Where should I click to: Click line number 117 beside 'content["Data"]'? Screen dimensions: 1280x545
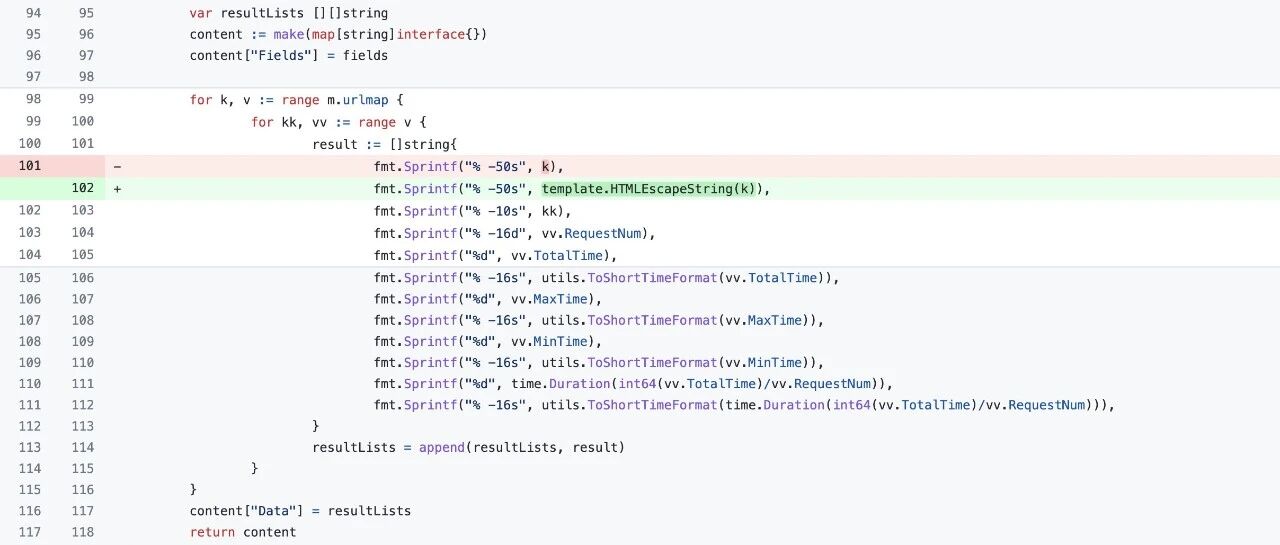[x=82, y=511]
